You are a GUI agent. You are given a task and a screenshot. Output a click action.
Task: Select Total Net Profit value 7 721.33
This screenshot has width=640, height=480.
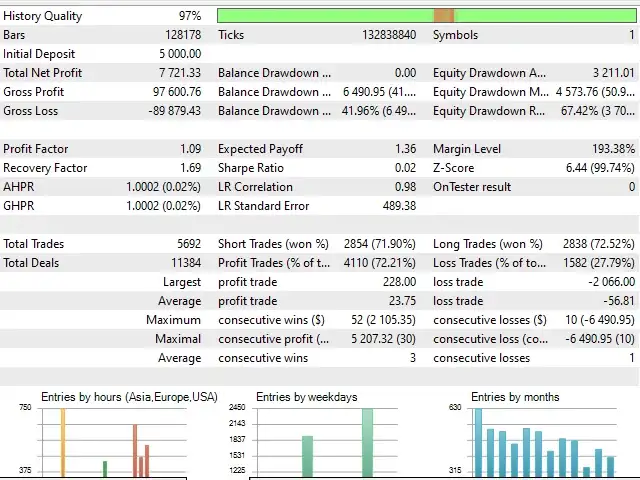tap(180, 73)
